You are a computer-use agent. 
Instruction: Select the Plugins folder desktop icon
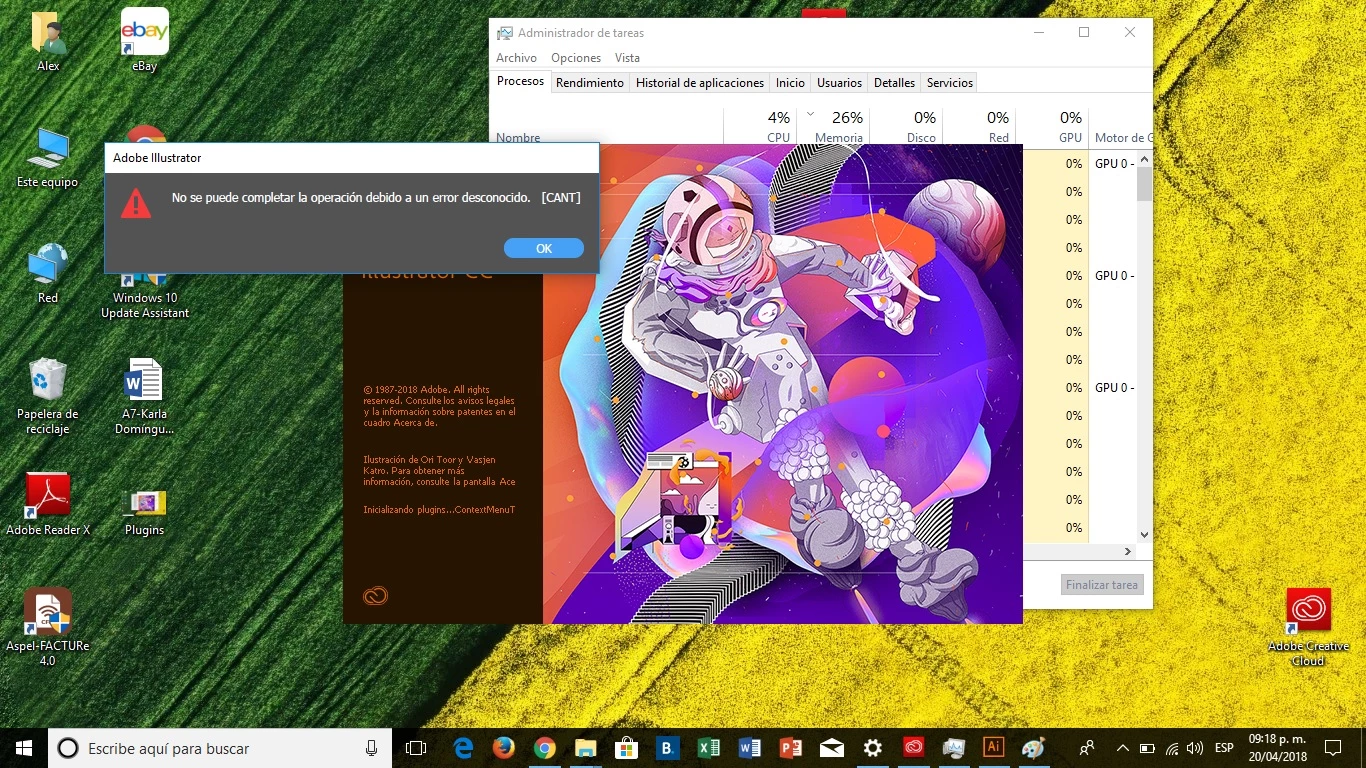145,510
